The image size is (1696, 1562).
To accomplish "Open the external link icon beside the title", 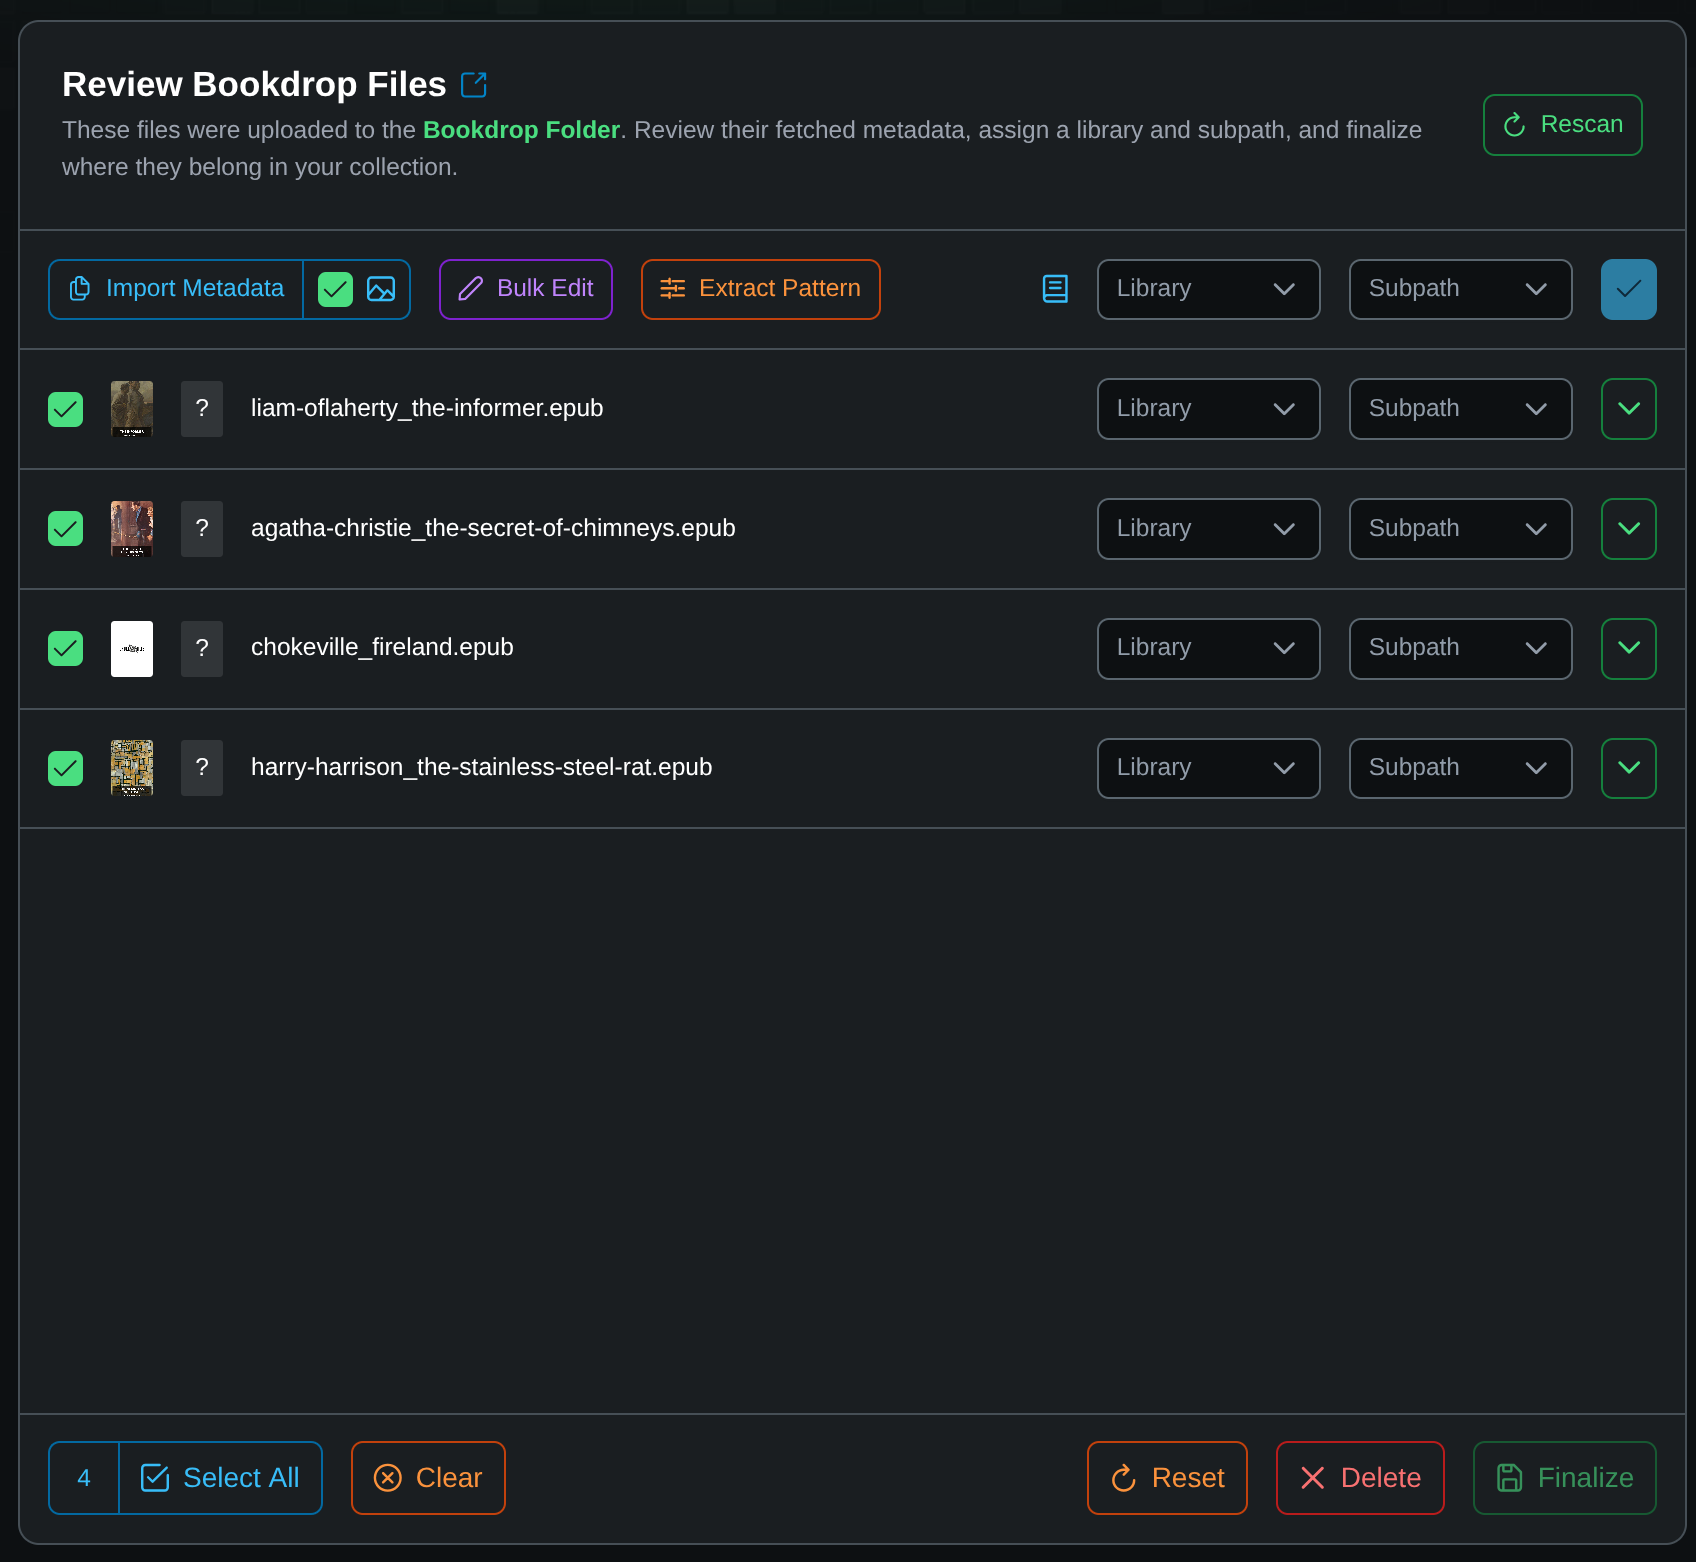I will coord(474,85).
